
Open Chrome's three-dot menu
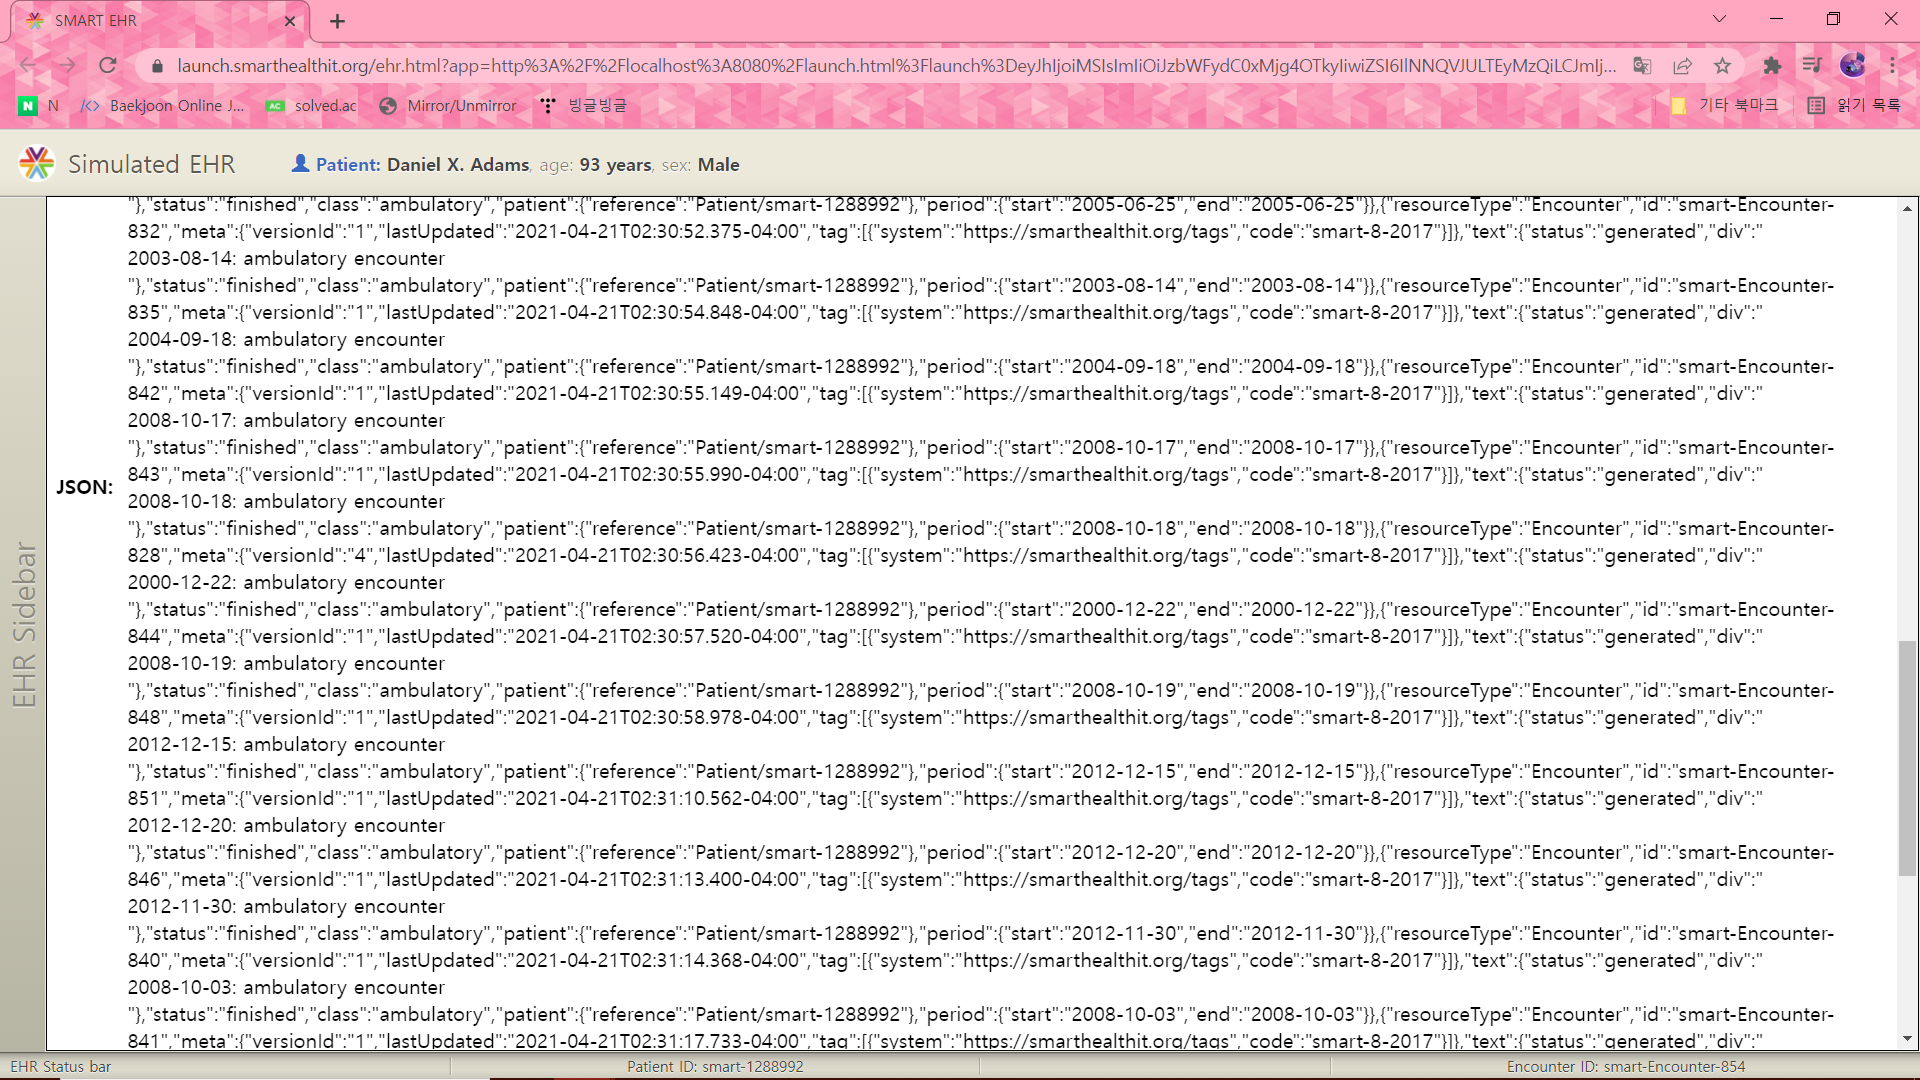(1892, 66)
